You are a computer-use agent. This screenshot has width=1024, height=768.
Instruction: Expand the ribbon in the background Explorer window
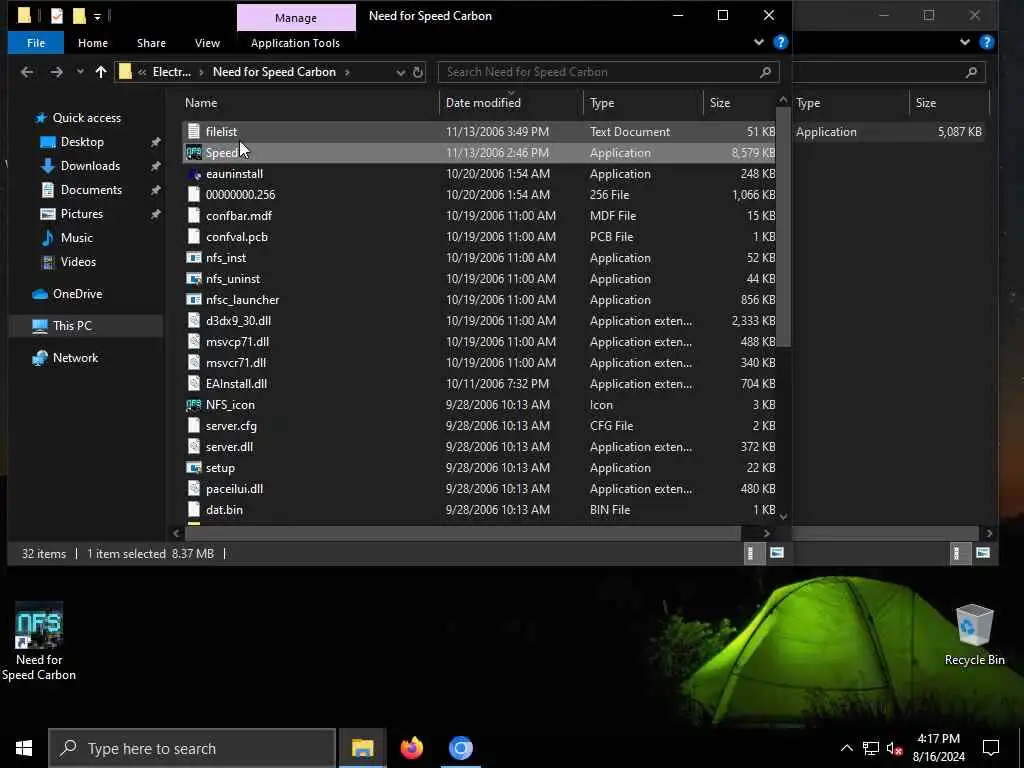coord(965,42)
